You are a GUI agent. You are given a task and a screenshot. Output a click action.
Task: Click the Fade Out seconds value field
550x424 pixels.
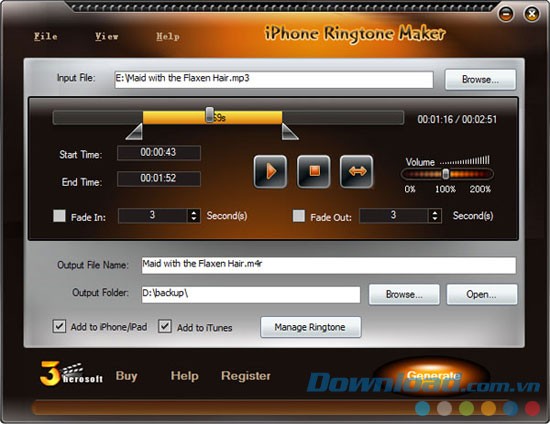(x=394, y=216)
